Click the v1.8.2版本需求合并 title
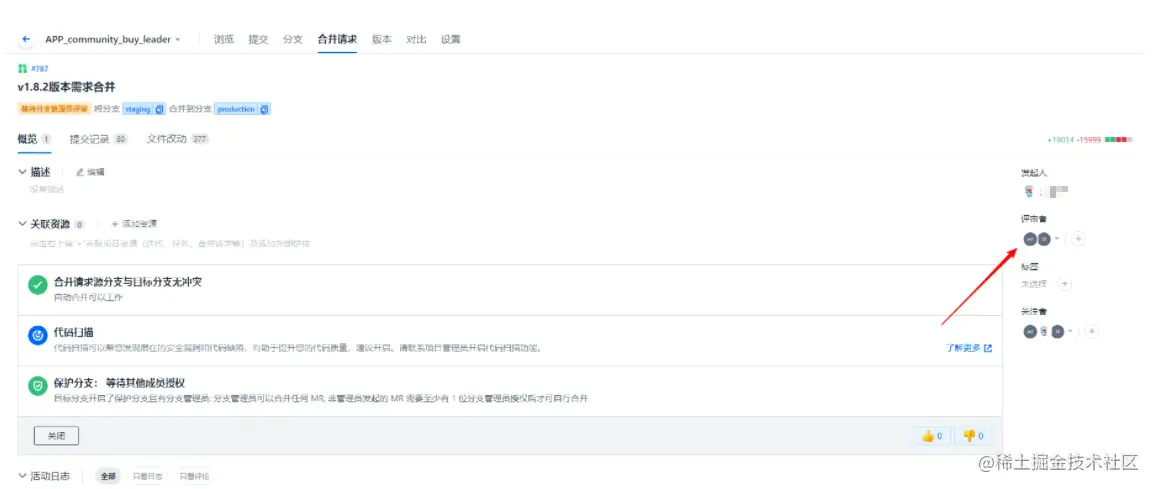 [66, 87]
